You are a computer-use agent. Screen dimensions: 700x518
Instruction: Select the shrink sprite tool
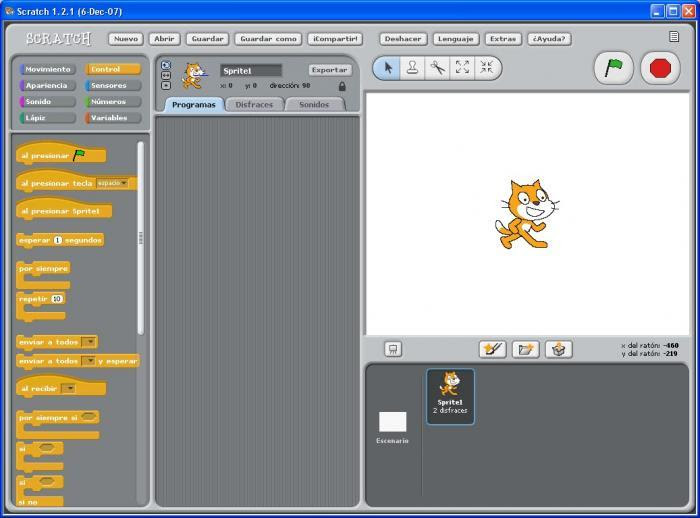[487, 68]
